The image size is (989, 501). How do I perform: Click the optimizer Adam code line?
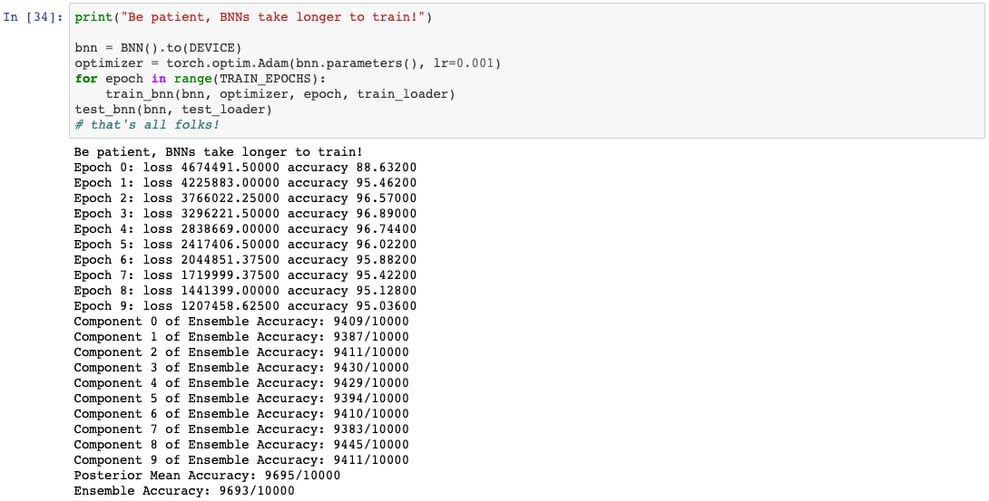288,63
